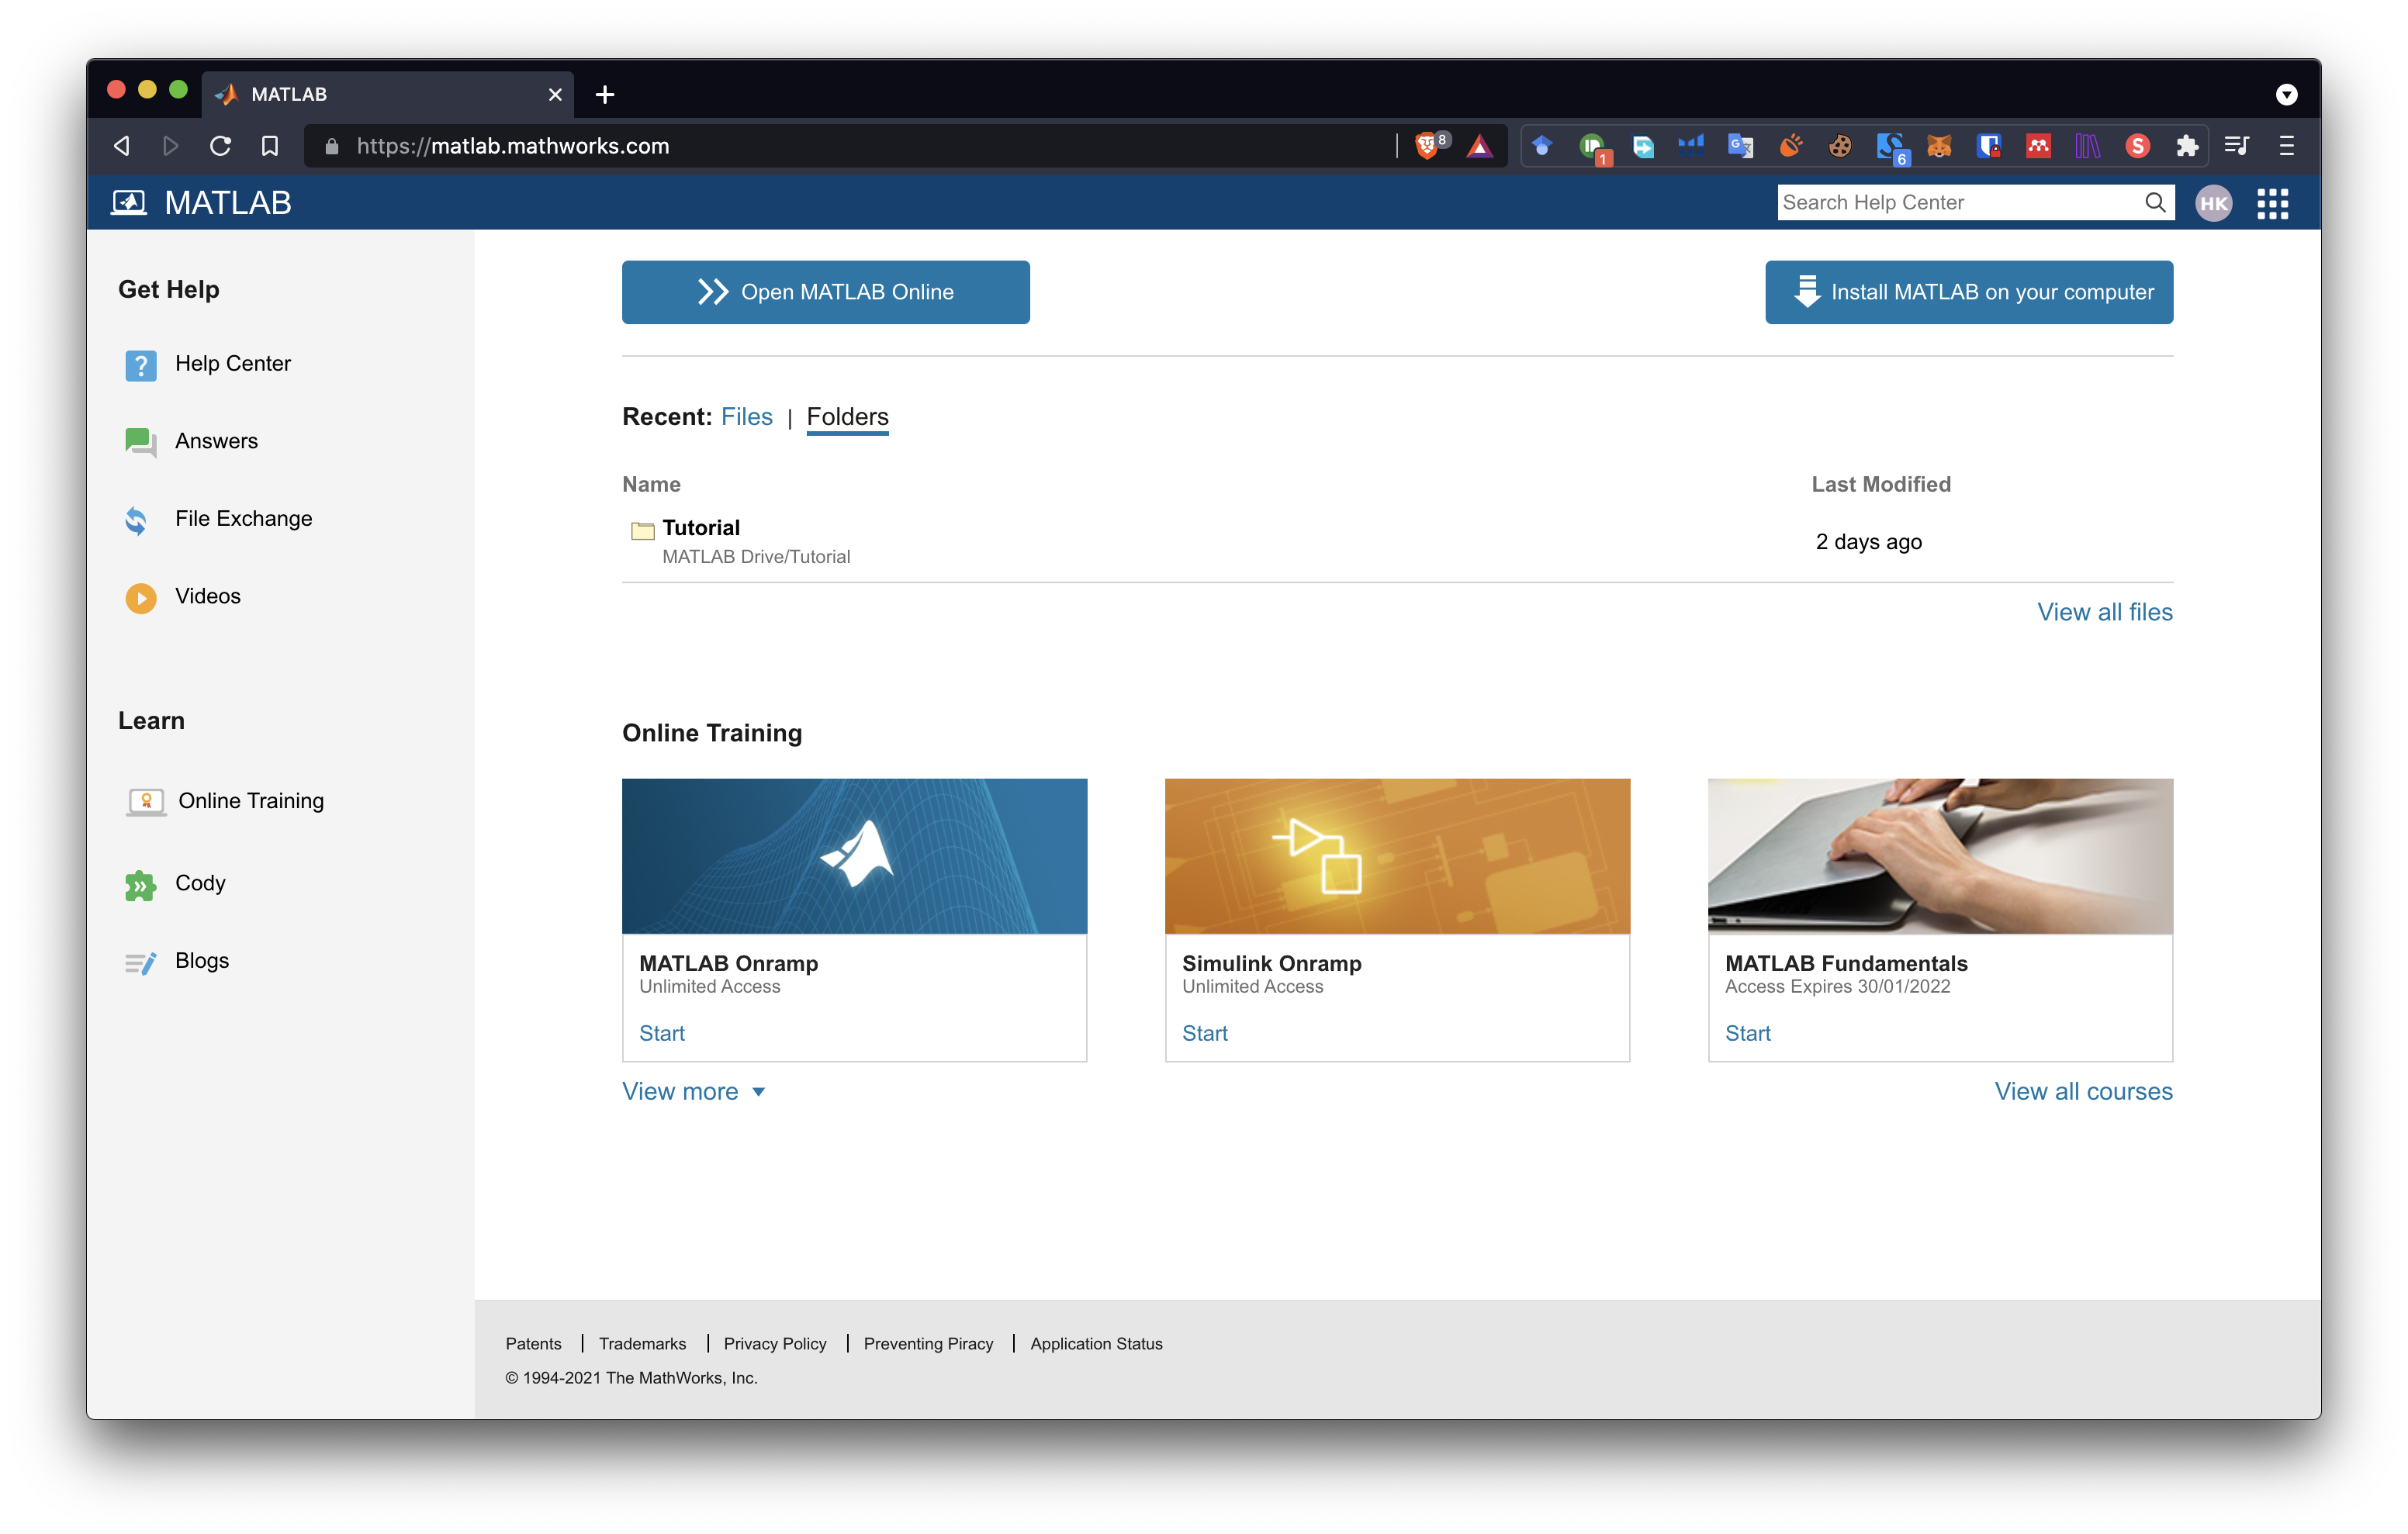
Task: Open the cookie extension icon
Action: tap(1839, 146)
